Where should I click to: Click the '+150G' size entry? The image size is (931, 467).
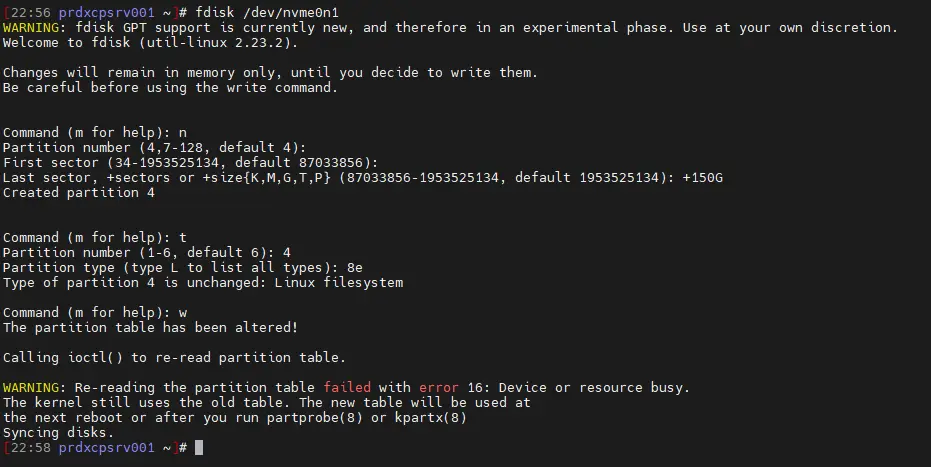[702, 178]
